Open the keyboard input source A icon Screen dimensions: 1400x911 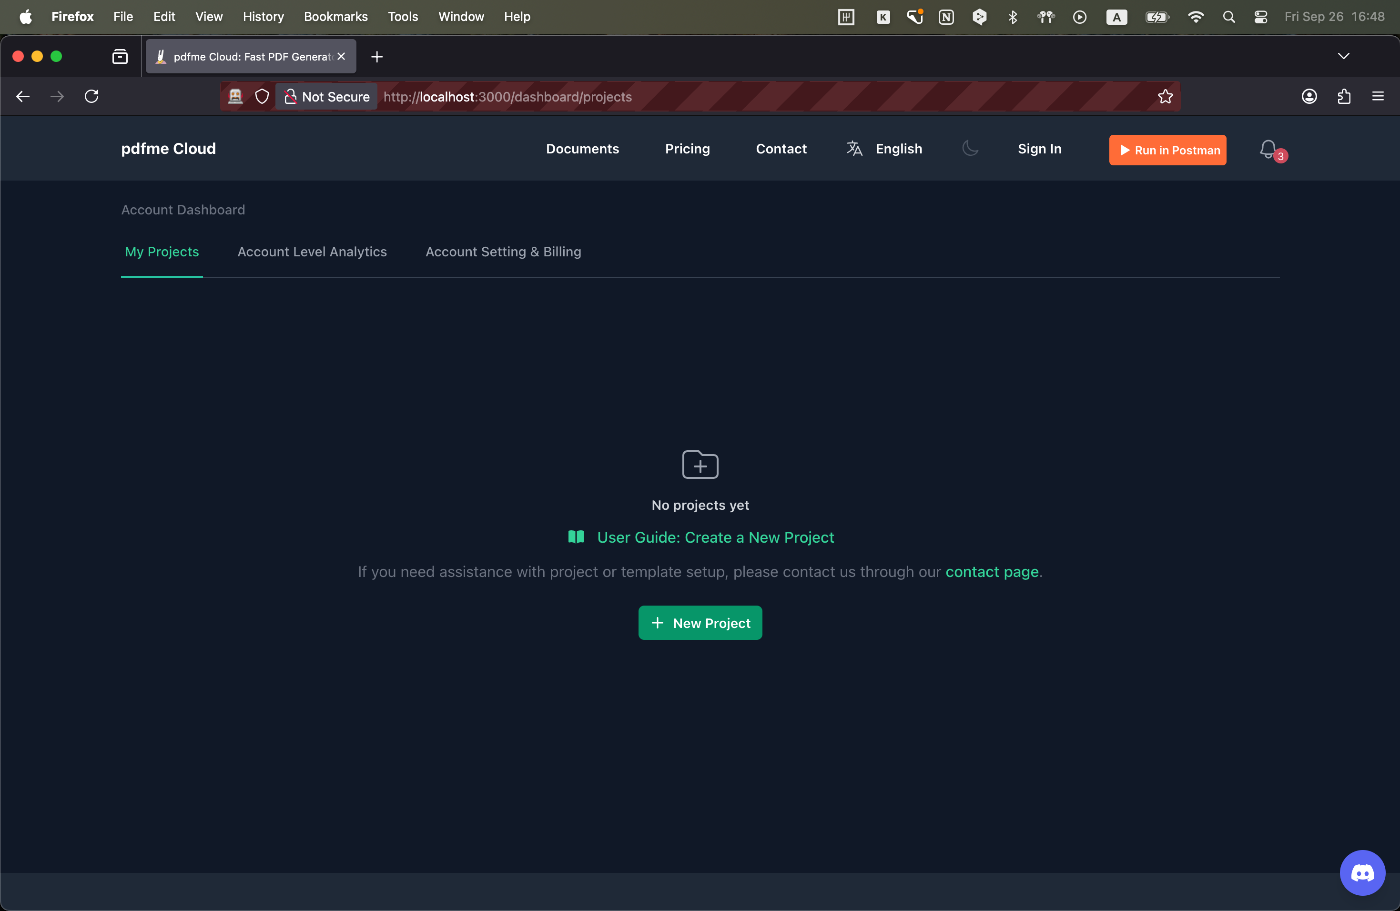coord(1117,17)
